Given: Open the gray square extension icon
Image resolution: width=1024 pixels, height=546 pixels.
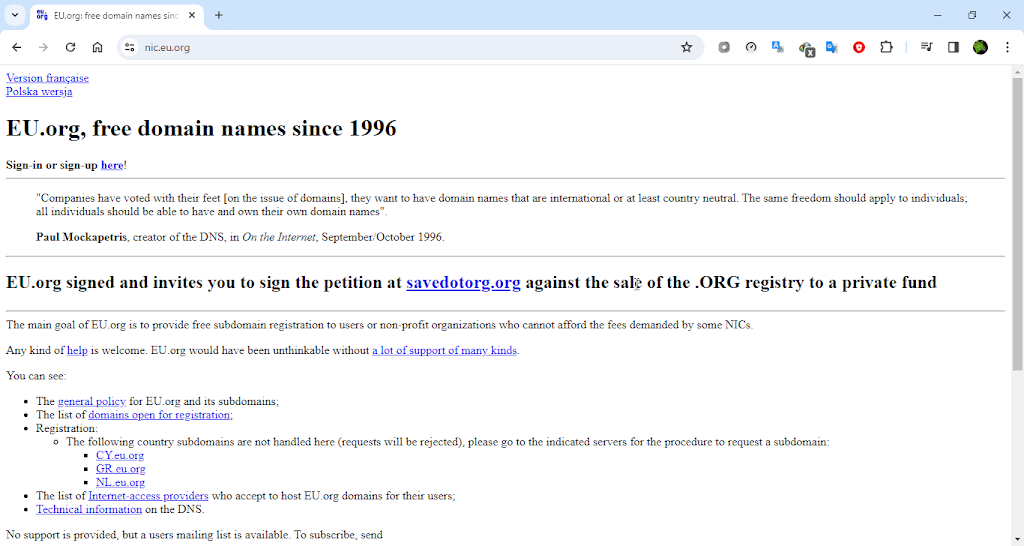Looking at the screenshot, I should click(x=724, y=47).
